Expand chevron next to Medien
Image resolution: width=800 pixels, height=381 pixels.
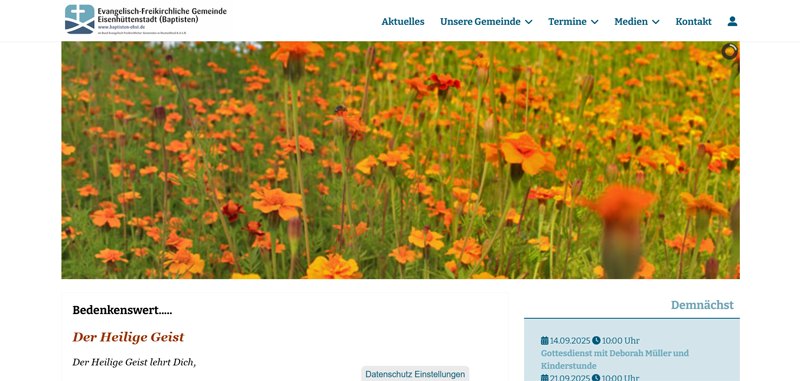(x=656, y=22)
